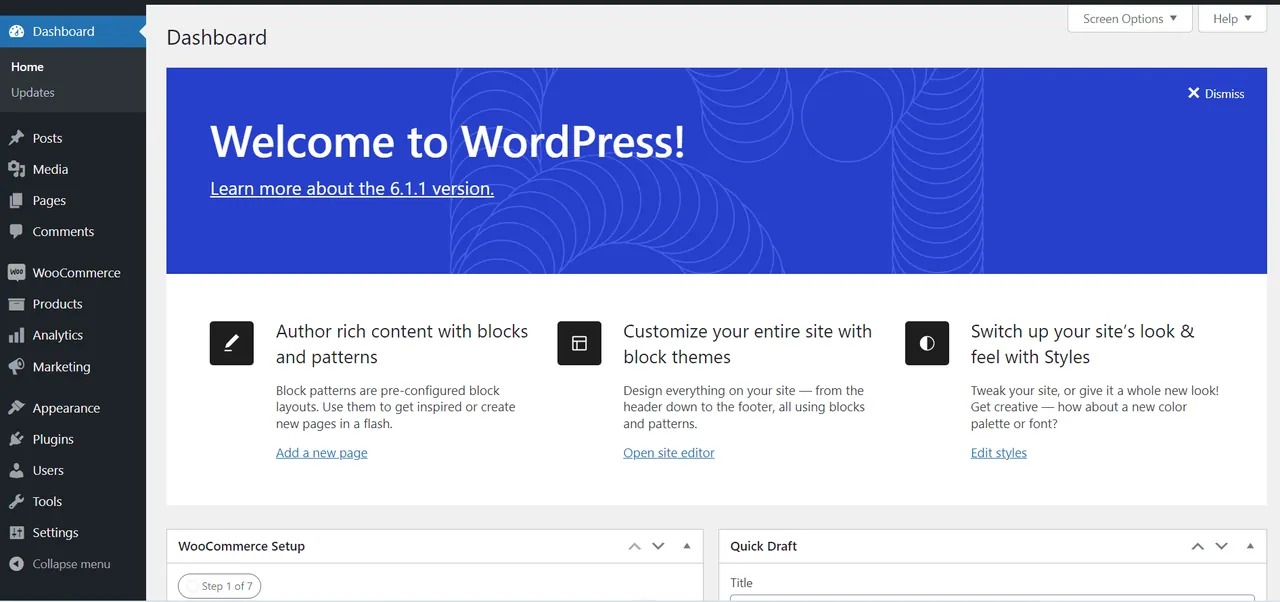Click the pencil icon beside Author rich content
This screenshot has height=602, width=1280.
(232, 343)
